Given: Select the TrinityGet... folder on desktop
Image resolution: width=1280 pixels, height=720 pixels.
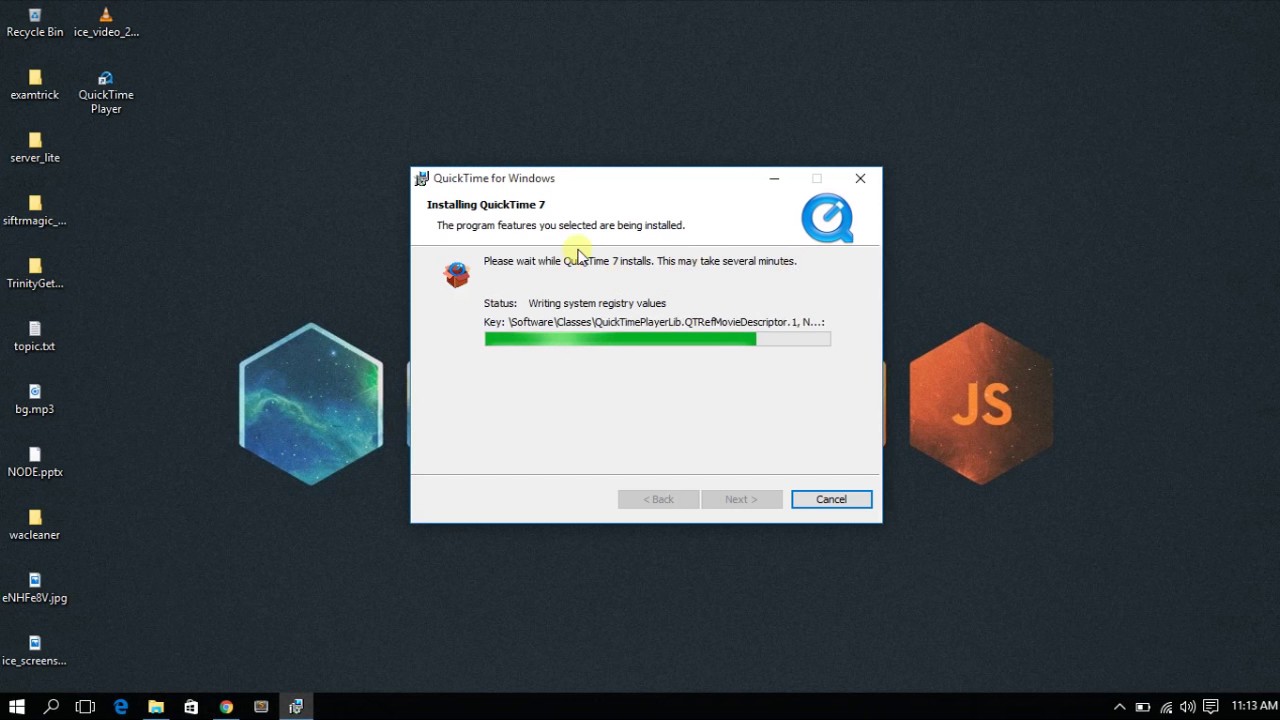Looking at the screenshot, I should 35,275.
